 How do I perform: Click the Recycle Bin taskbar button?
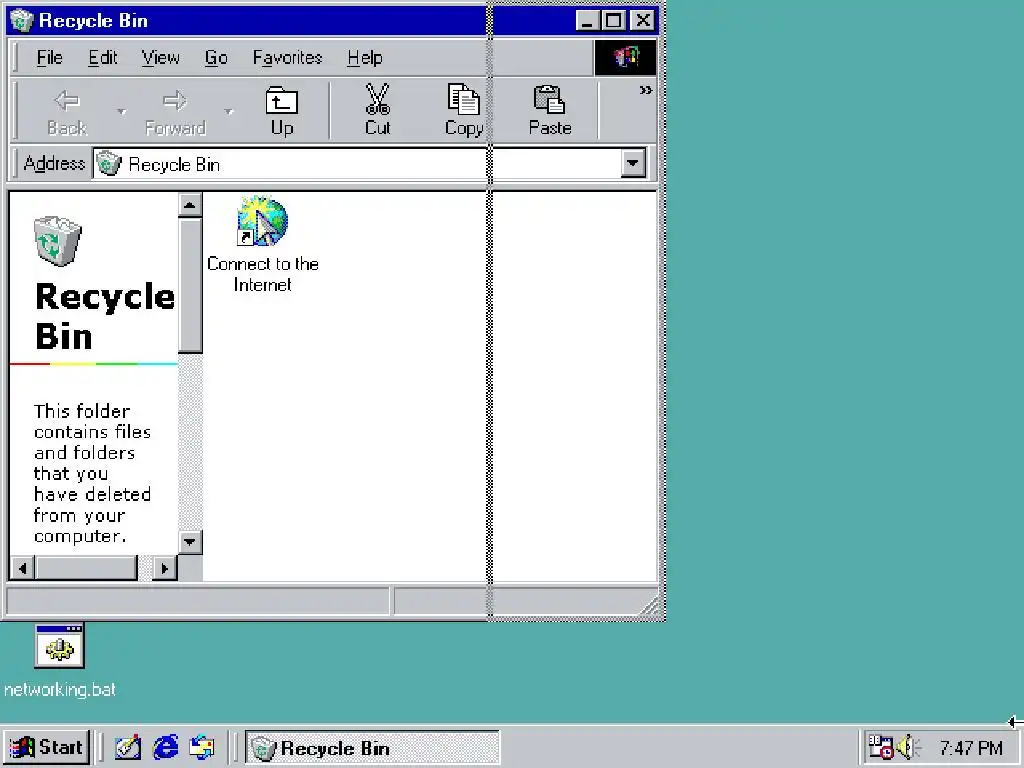372,748
